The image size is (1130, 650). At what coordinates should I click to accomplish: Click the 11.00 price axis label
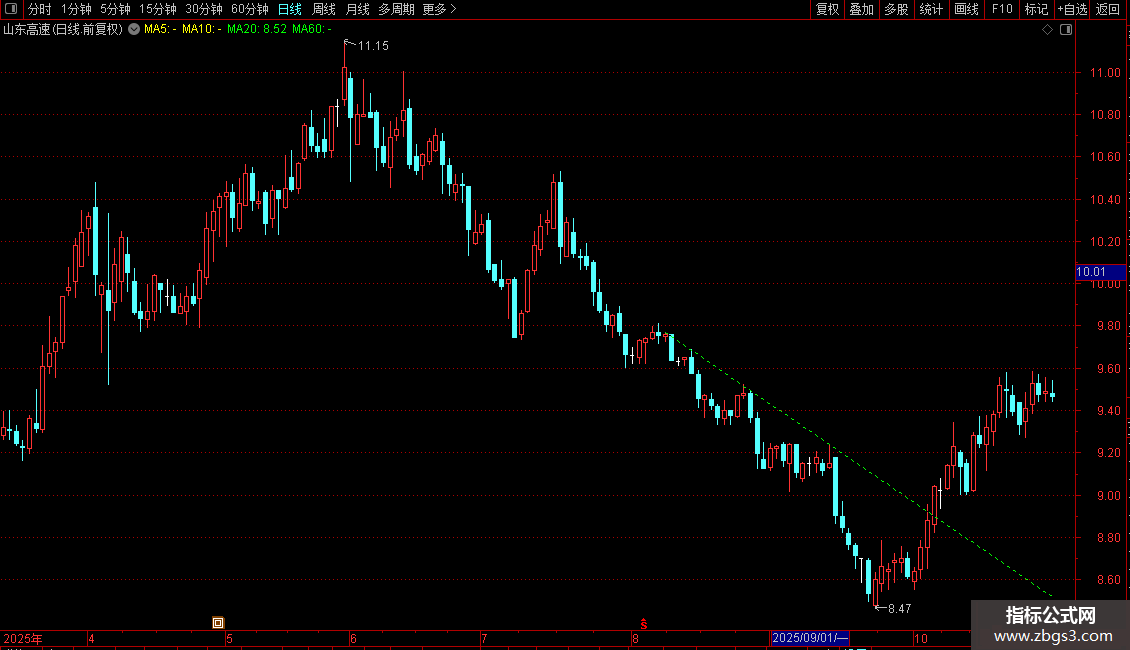click(x=1105, y=73)
